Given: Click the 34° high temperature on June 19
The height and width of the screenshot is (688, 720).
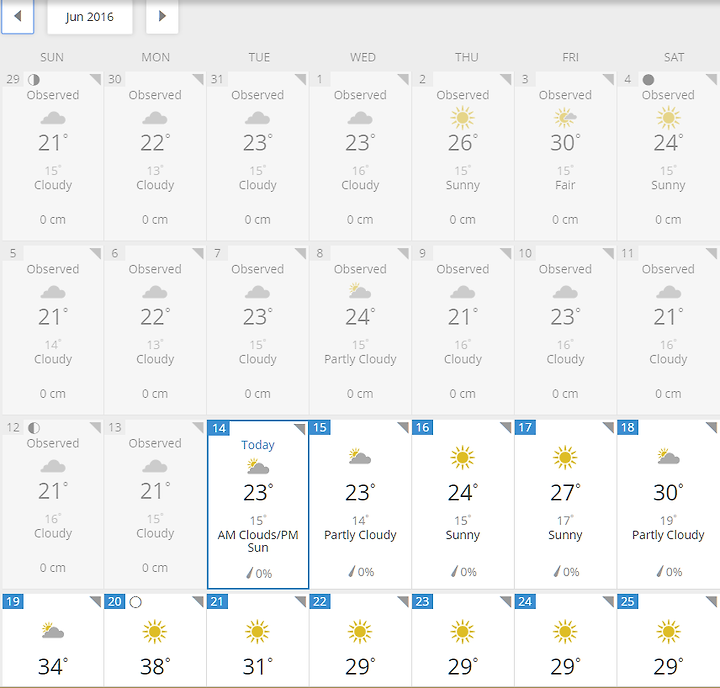Looking at the screenshot, I should 53,666.
